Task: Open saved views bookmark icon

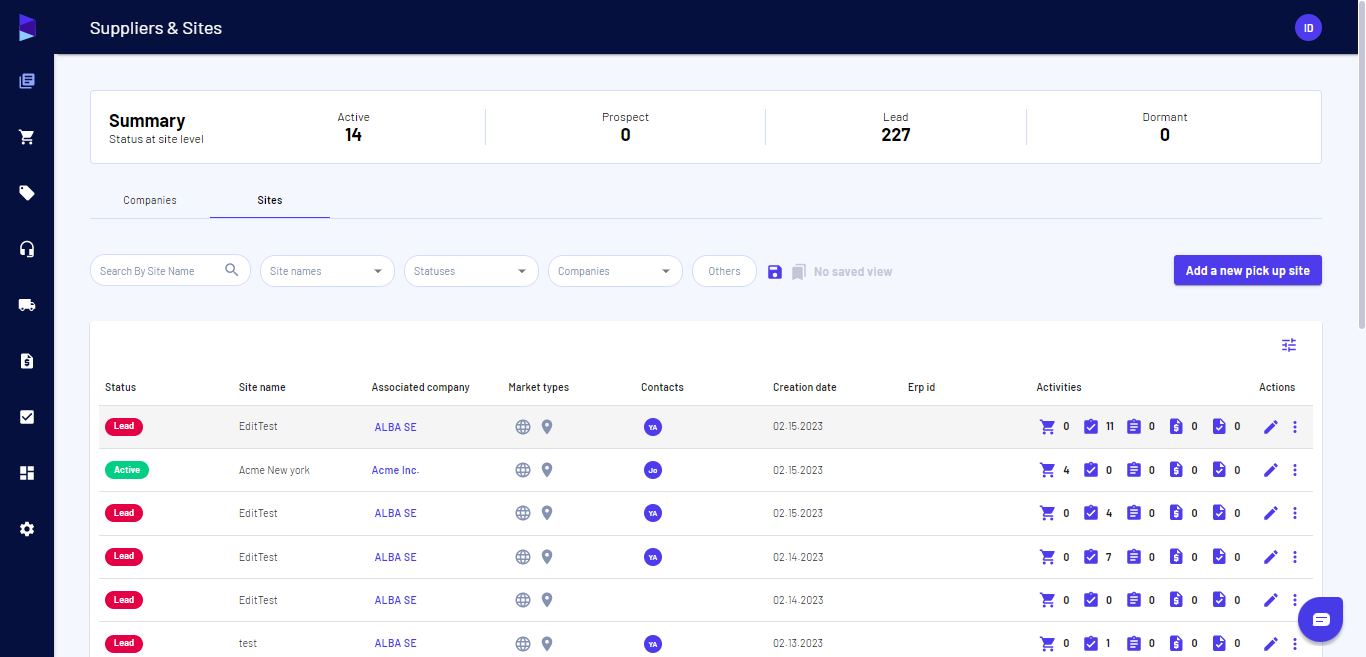Action: pyautogui.click(x=798, y=272)
